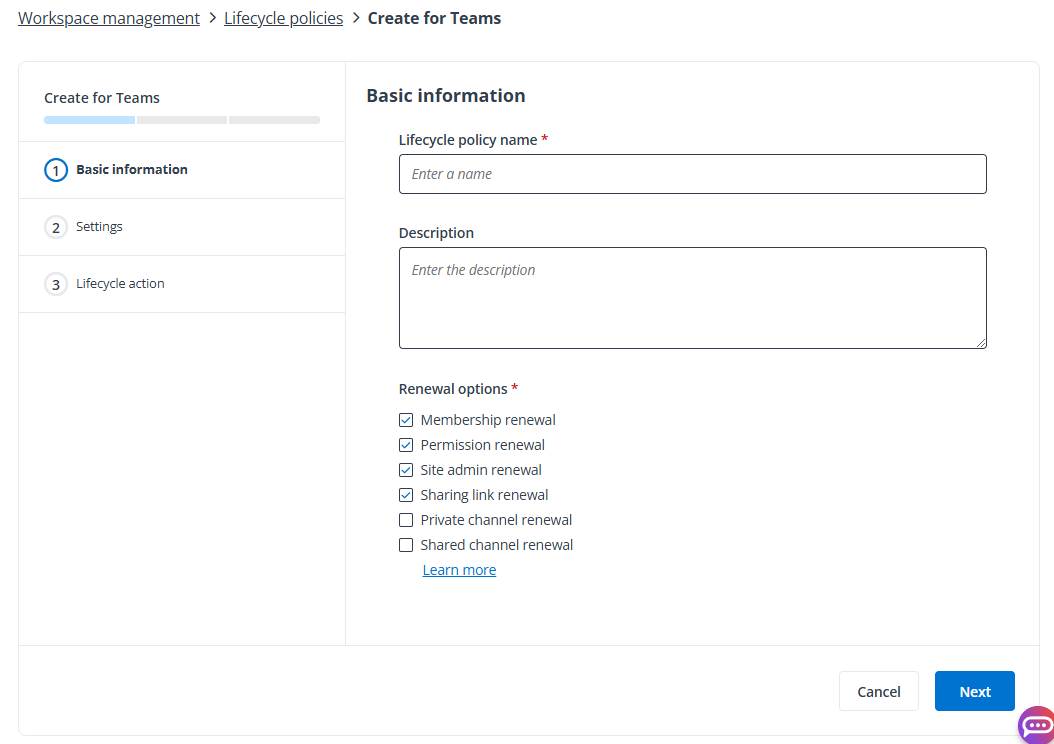Select Lifecycle action step

pos(120,284)
